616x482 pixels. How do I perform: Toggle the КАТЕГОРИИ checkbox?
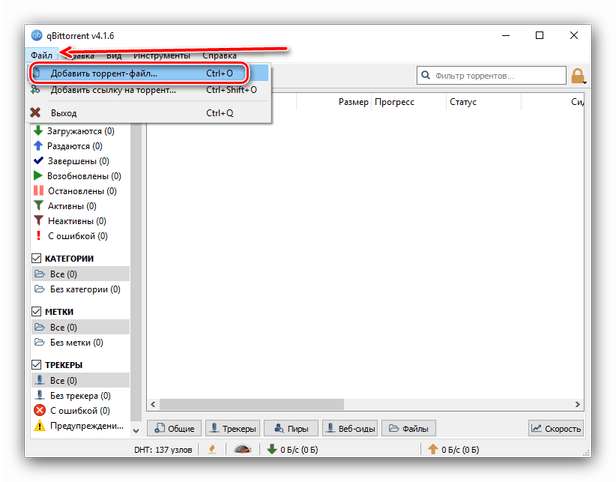(37, 258)
